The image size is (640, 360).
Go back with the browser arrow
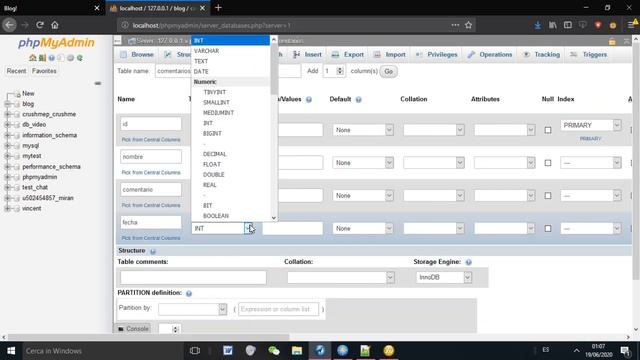pos(9,25)
